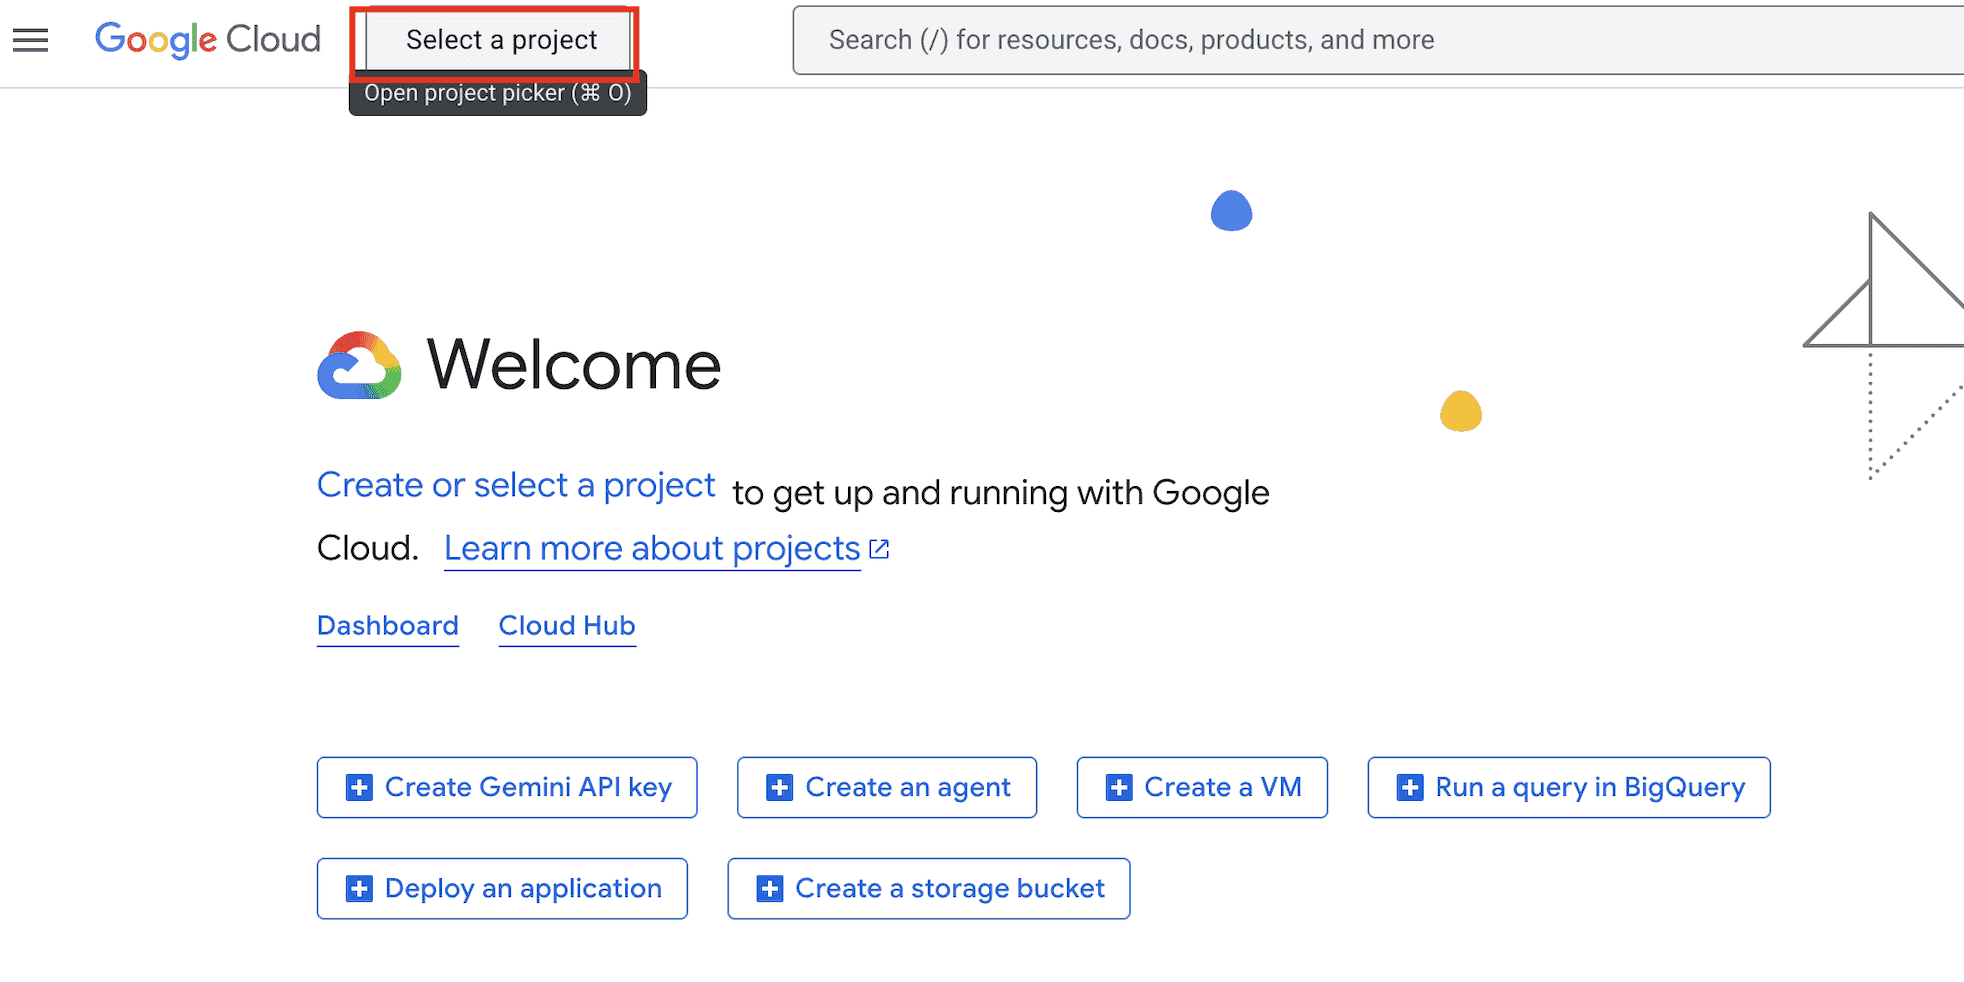The height and width of the screenshot is (982, 1964).
Task: Open the Select a project picker
Action: pos(500,40)
